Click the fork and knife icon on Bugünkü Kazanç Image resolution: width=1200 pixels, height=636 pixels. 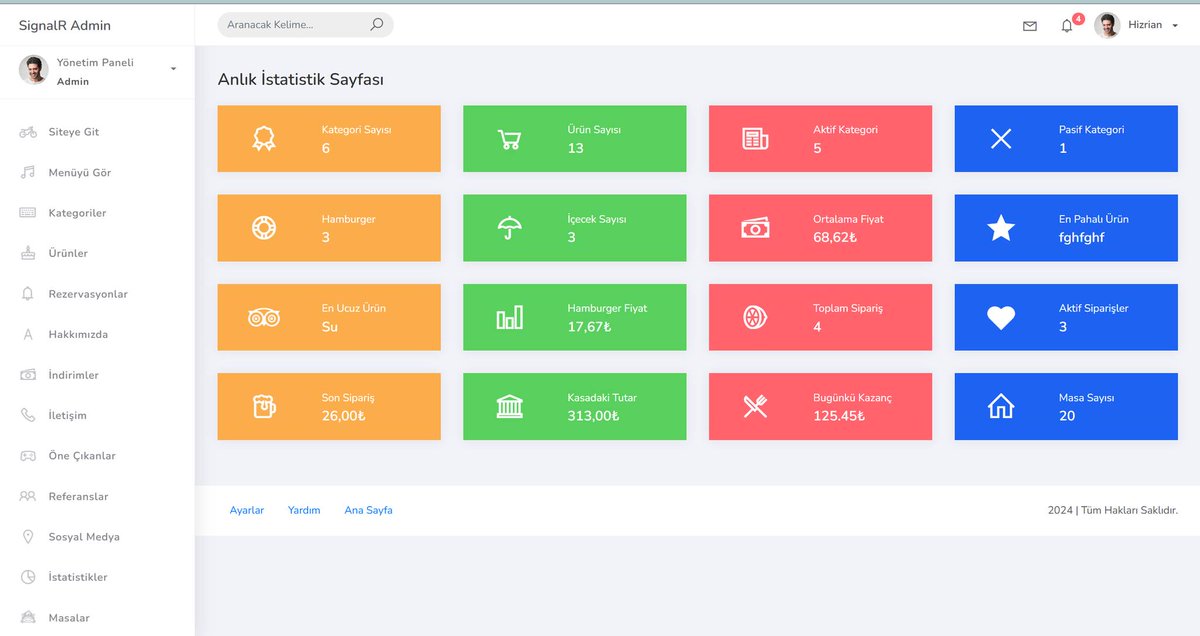(x=755, y=406)
